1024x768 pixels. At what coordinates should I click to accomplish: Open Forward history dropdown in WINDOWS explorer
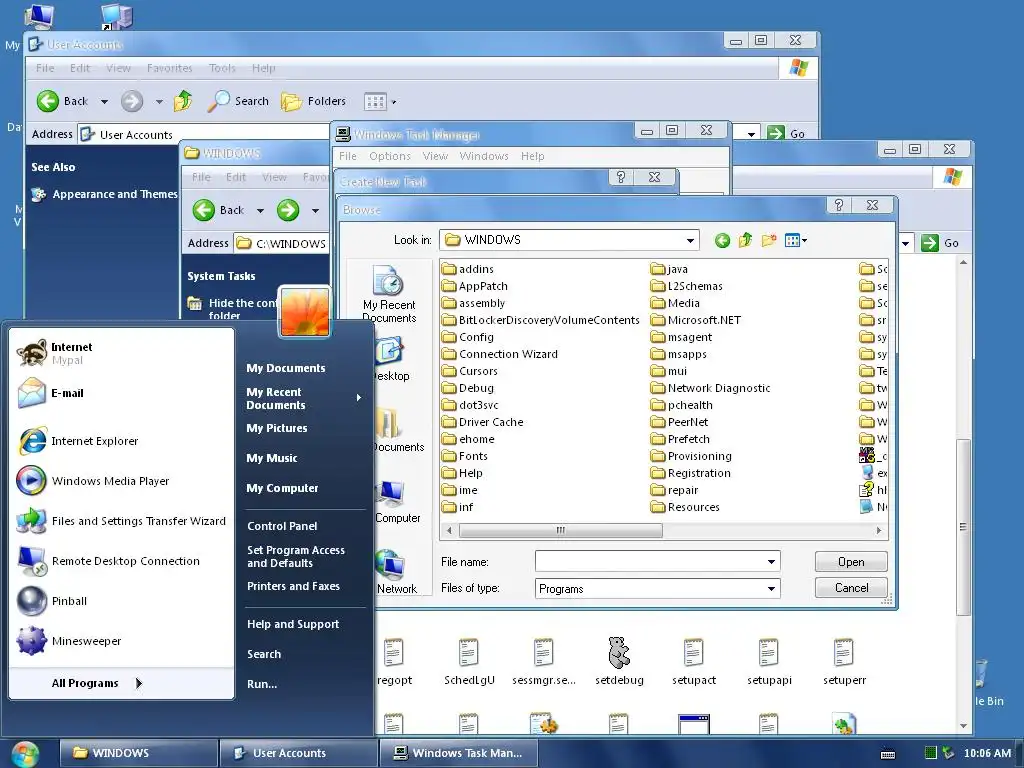pos(315,210)
